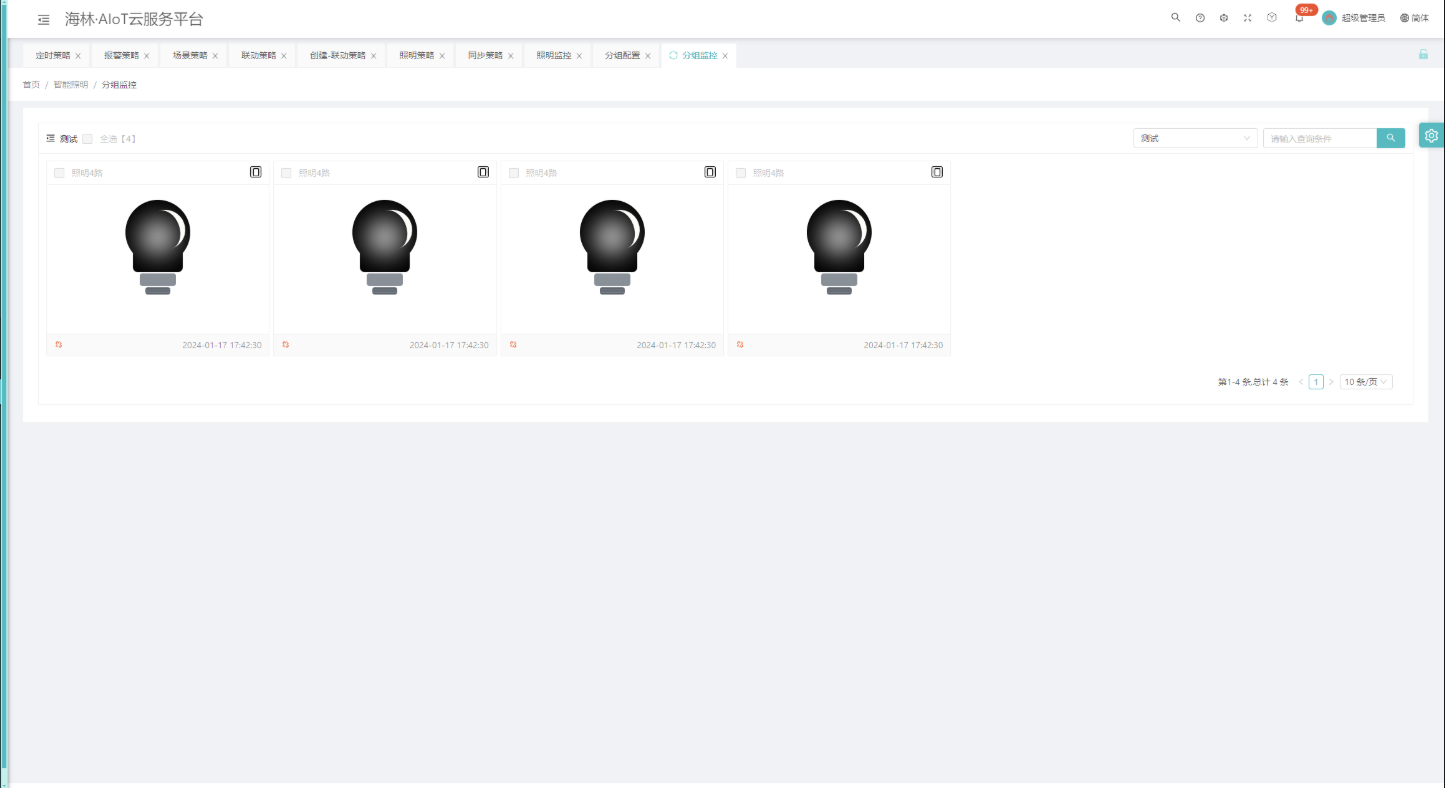
Task: Toggle fullscreen with the expand-arrows icon
Action: [x=1248, y=18]
